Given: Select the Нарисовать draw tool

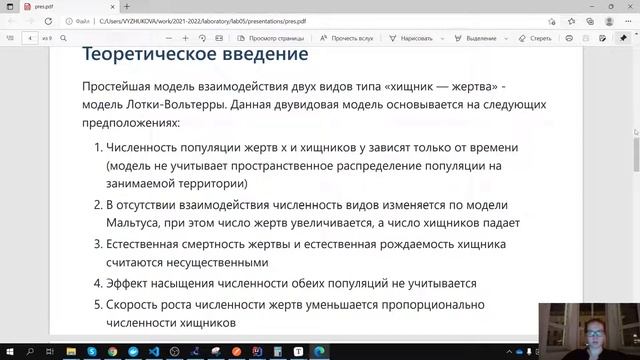Looking at the screenshot, I should coord(411,38).
